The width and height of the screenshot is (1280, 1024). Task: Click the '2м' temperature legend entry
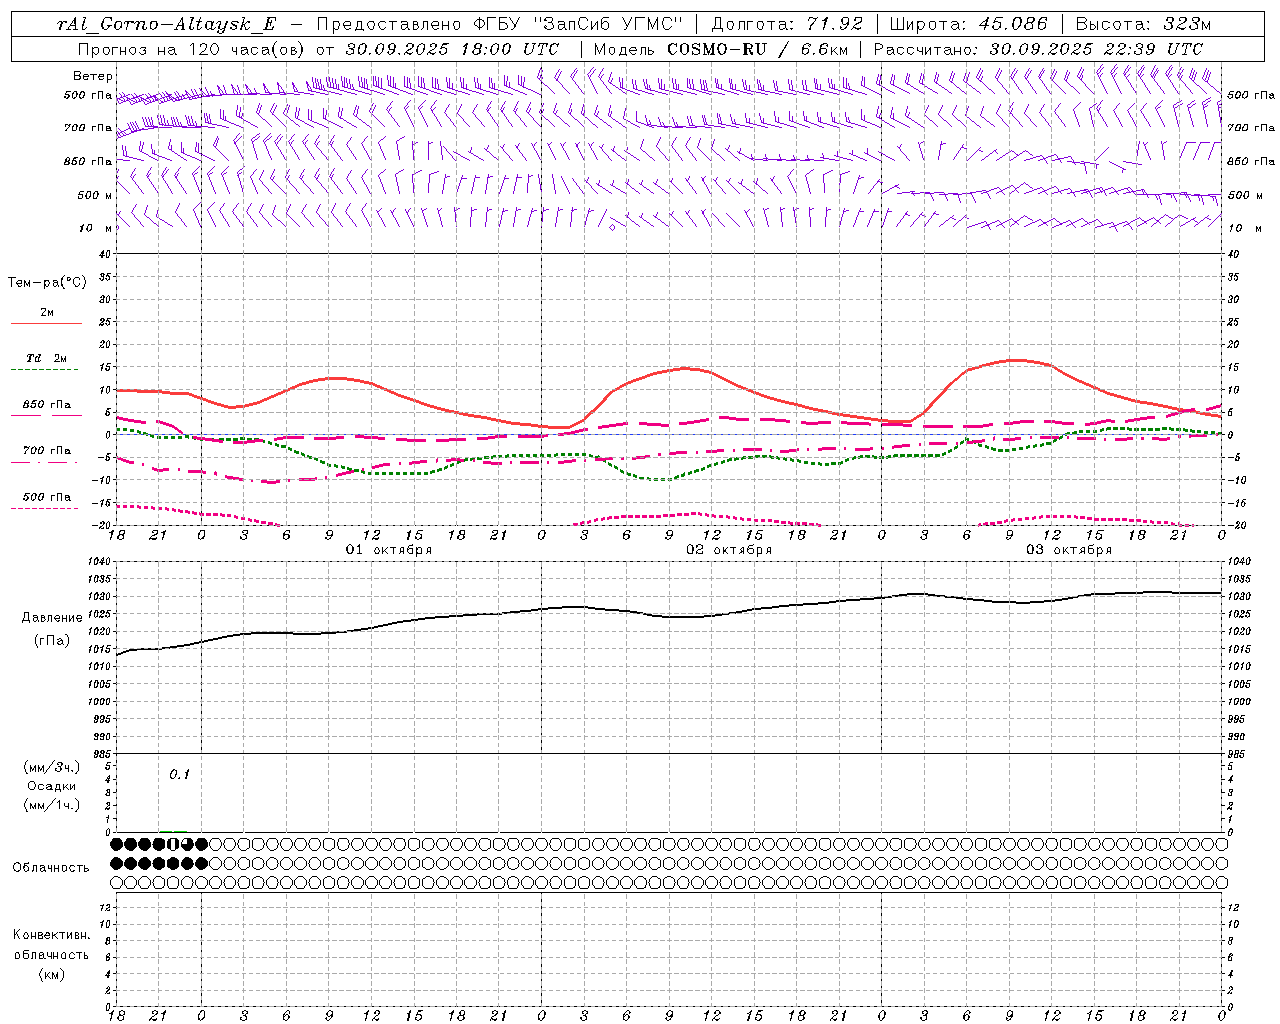tap(47, 312)
